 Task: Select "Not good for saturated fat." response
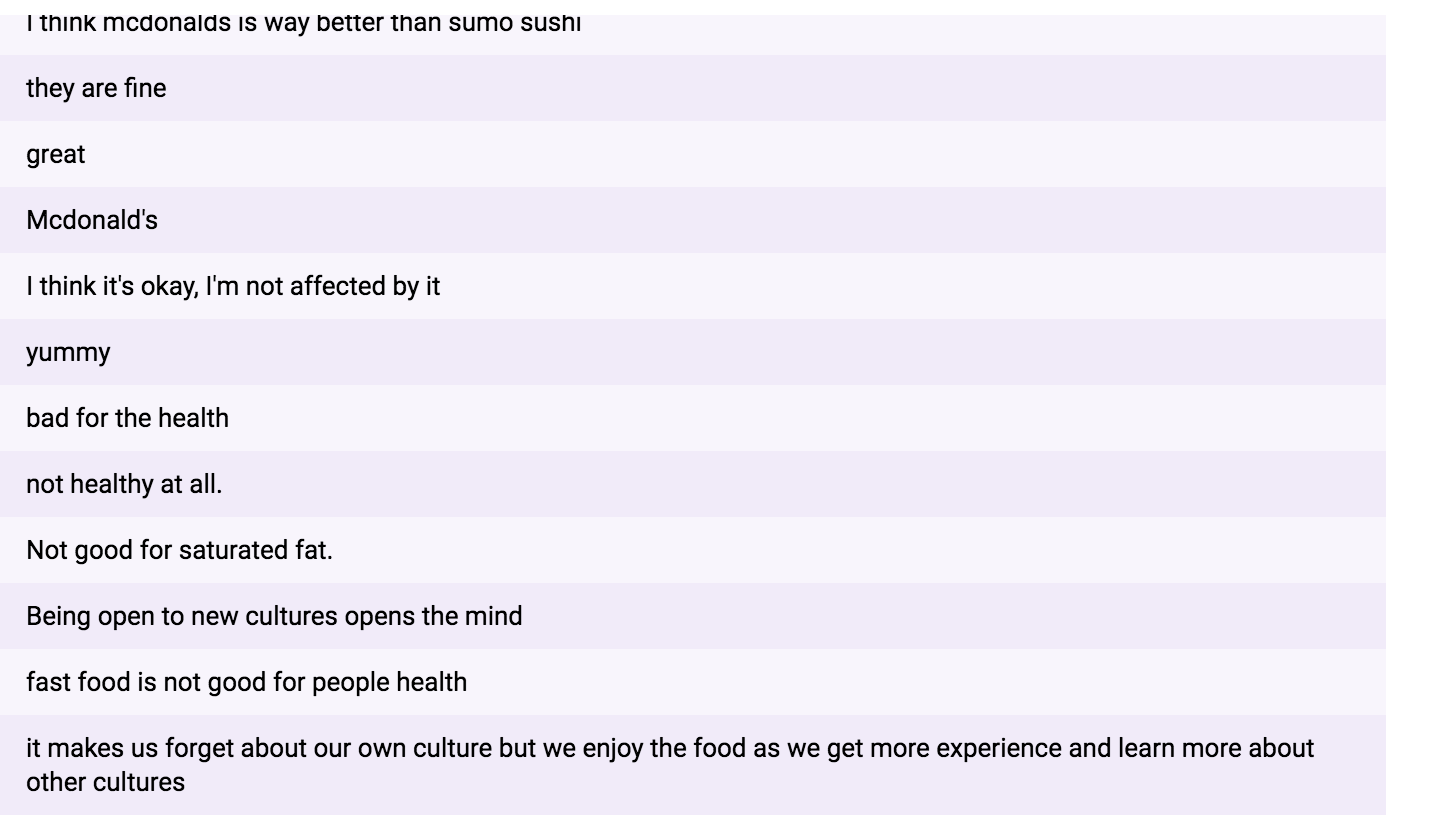[179, 550]
